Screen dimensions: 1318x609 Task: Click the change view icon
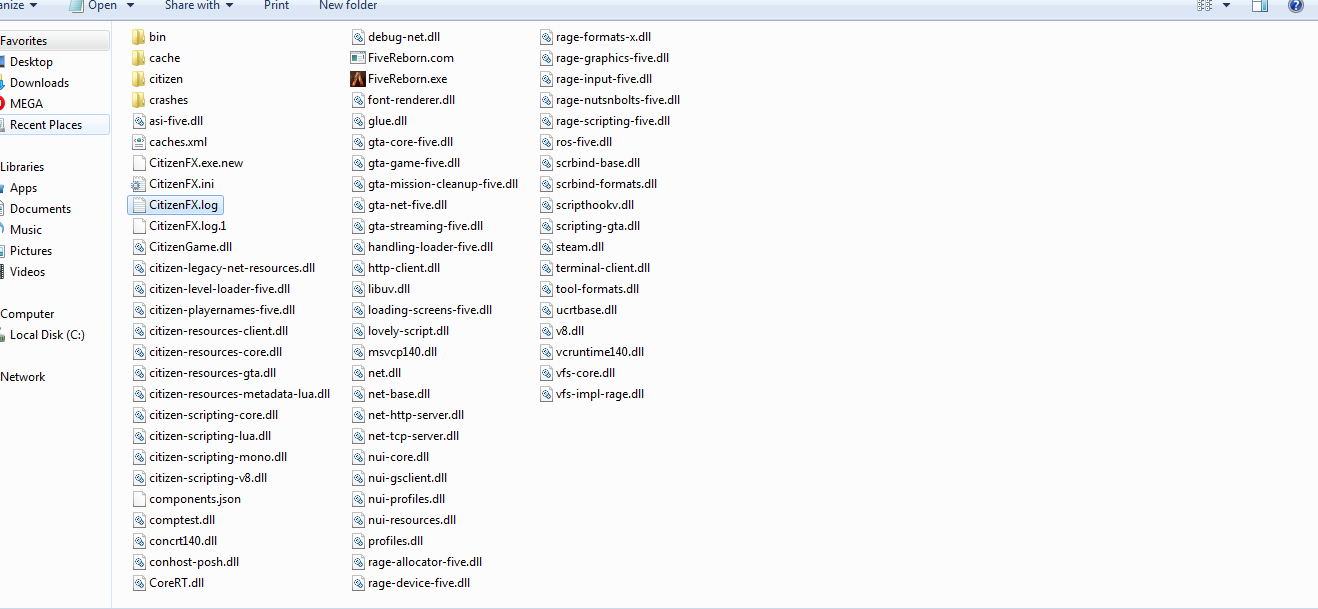point(1204,5)
